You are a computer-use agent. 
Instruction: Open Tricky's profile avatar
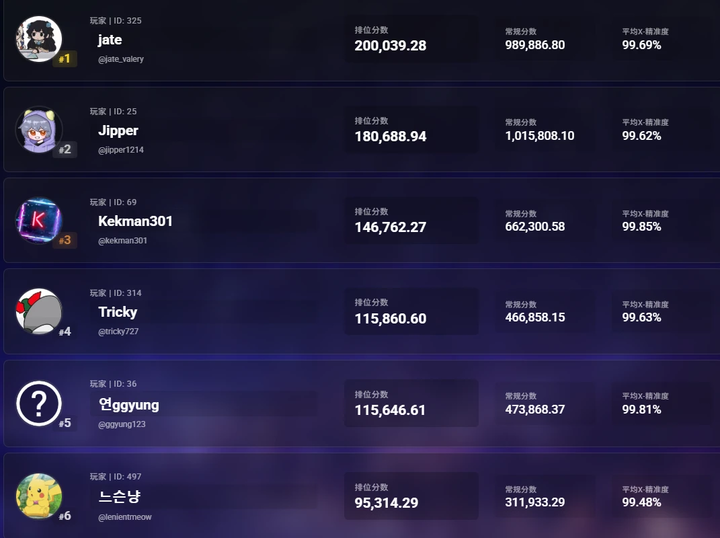click(x=39, y=311)
